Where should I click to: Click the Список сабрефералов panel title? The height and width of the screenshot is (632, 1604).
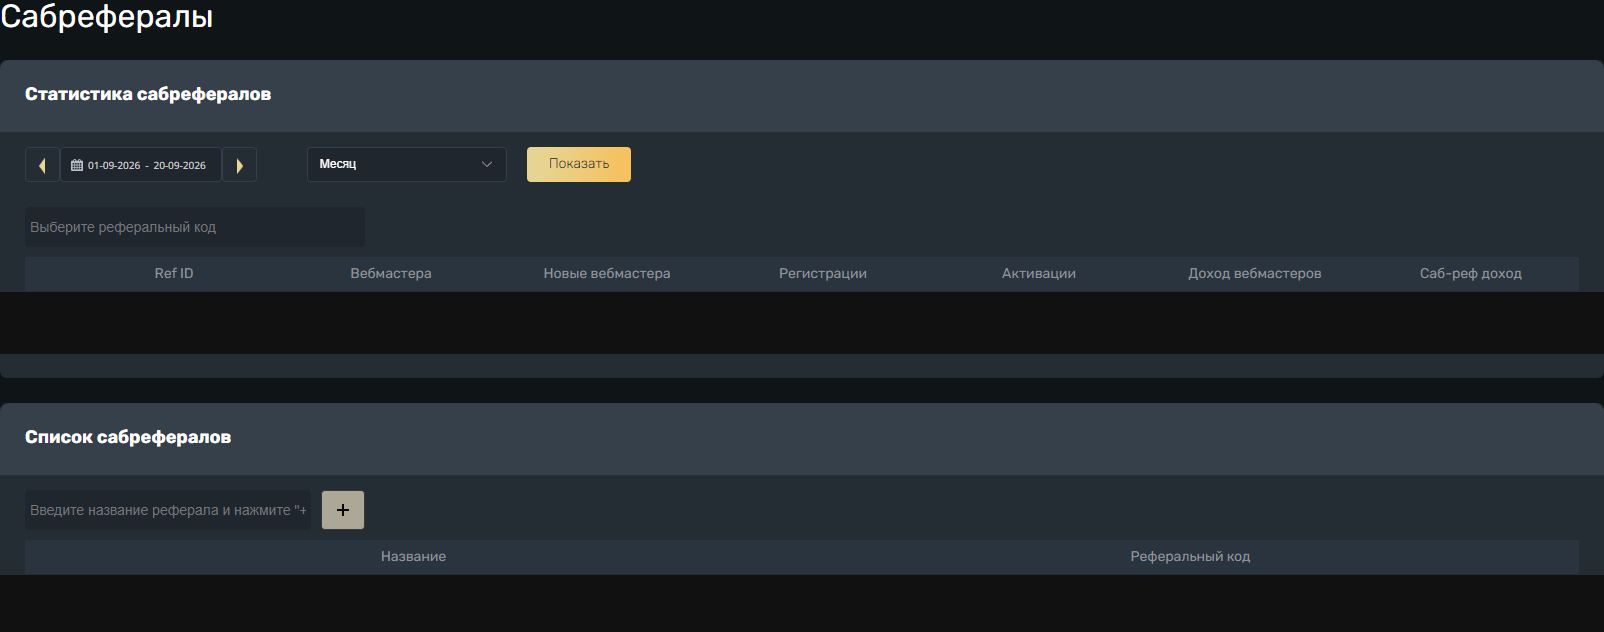128,437
